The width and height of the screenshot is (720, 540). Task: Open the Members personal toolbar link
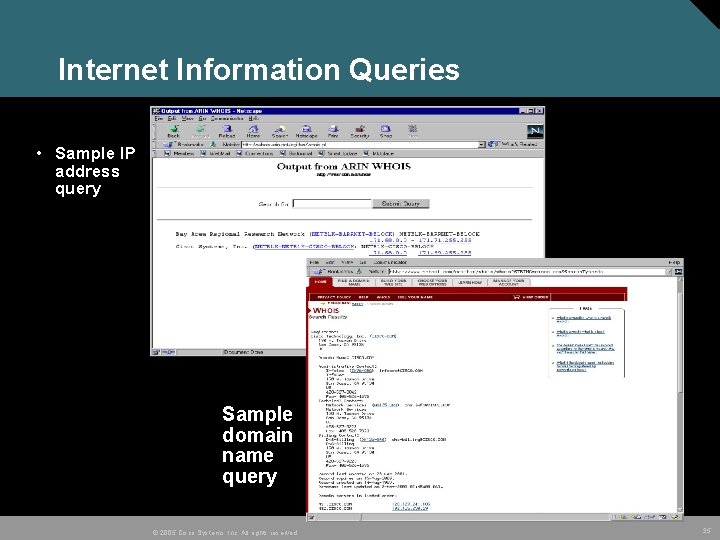coord(180,153)
